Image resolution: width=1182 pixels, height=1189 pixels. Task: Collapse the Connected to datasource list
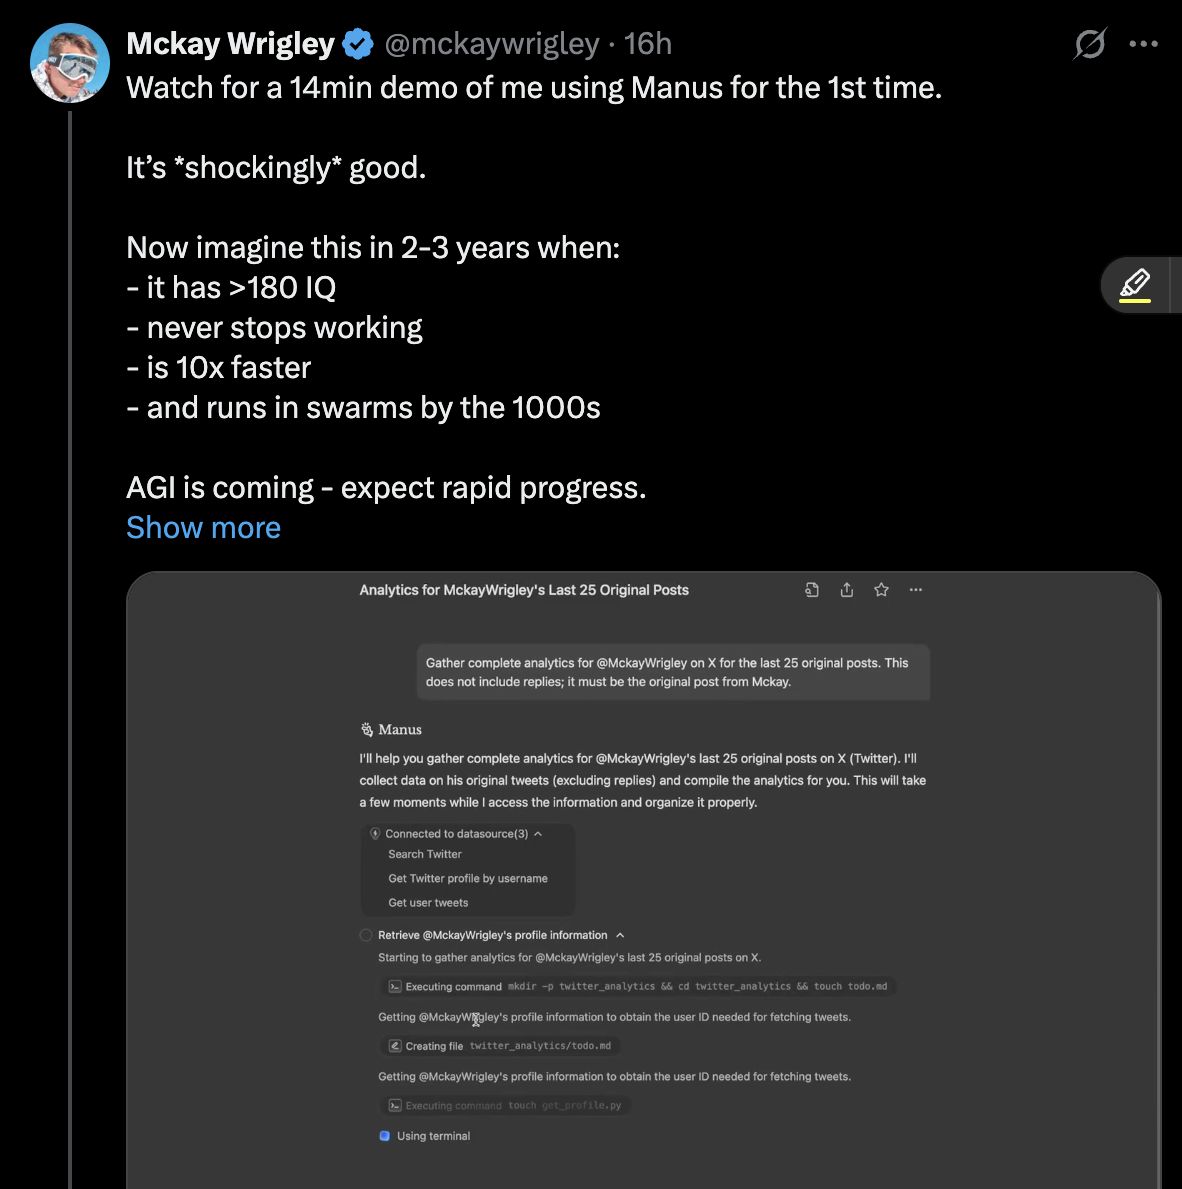(x=538, y=834)
